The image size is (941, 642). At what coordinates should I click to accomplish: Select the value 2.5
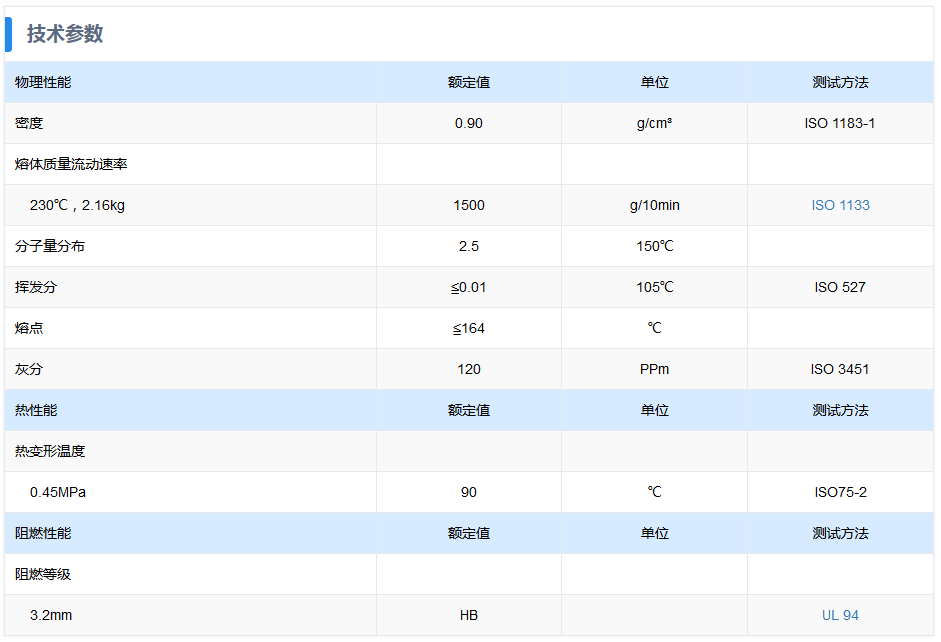point(469,246)
